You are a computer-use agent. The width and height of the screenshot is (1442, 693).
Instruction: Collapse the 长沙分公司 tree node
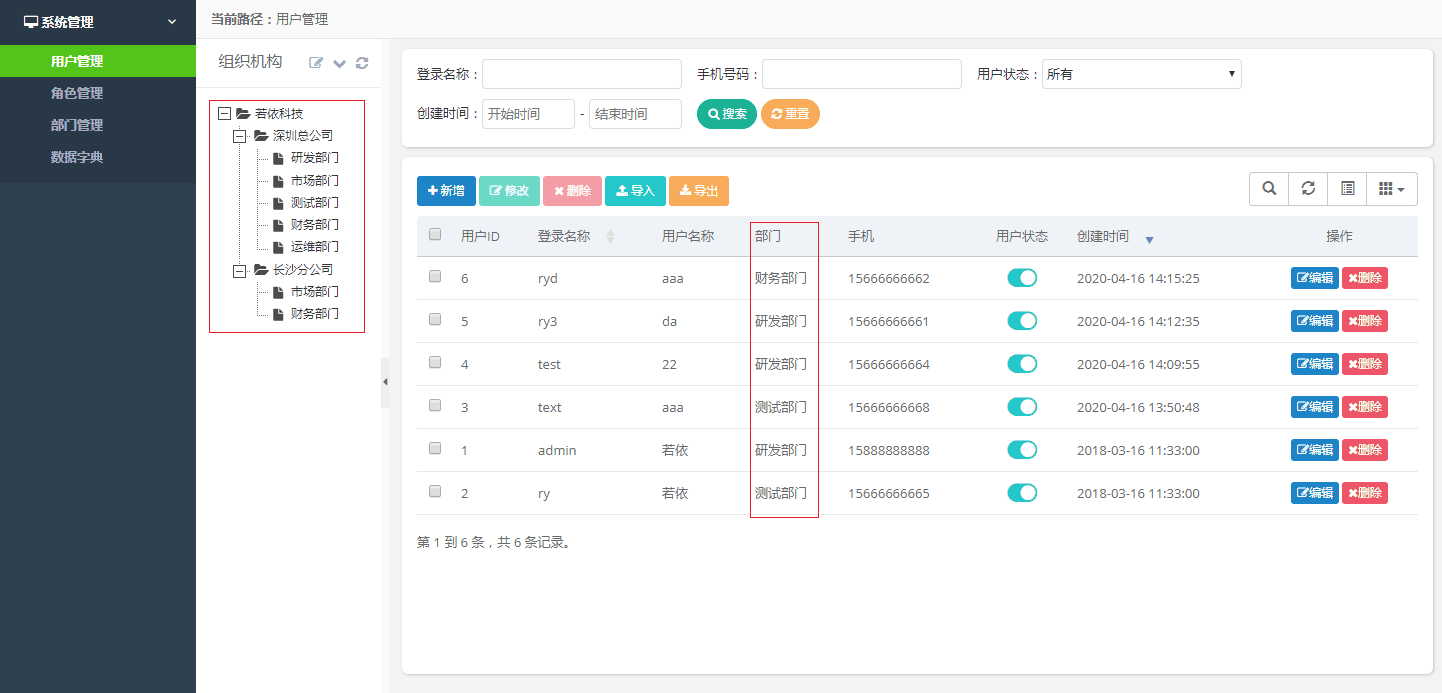(x=240, y=270)
